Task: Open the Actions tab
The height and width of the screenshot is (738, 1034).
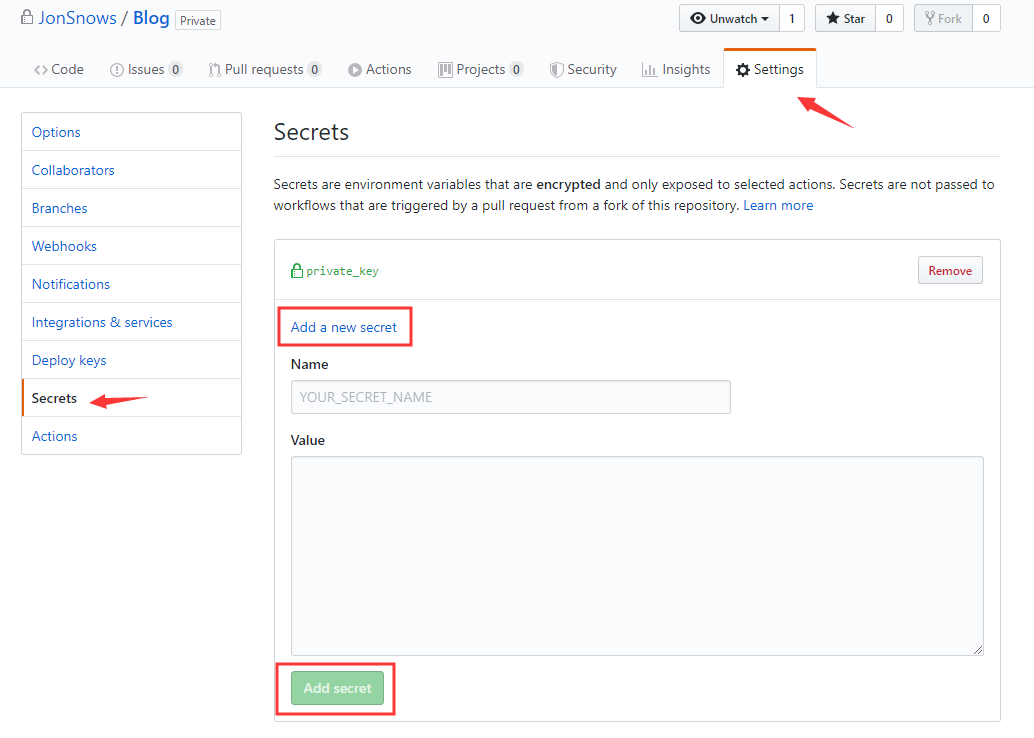Action: click(x=380, y=70)
